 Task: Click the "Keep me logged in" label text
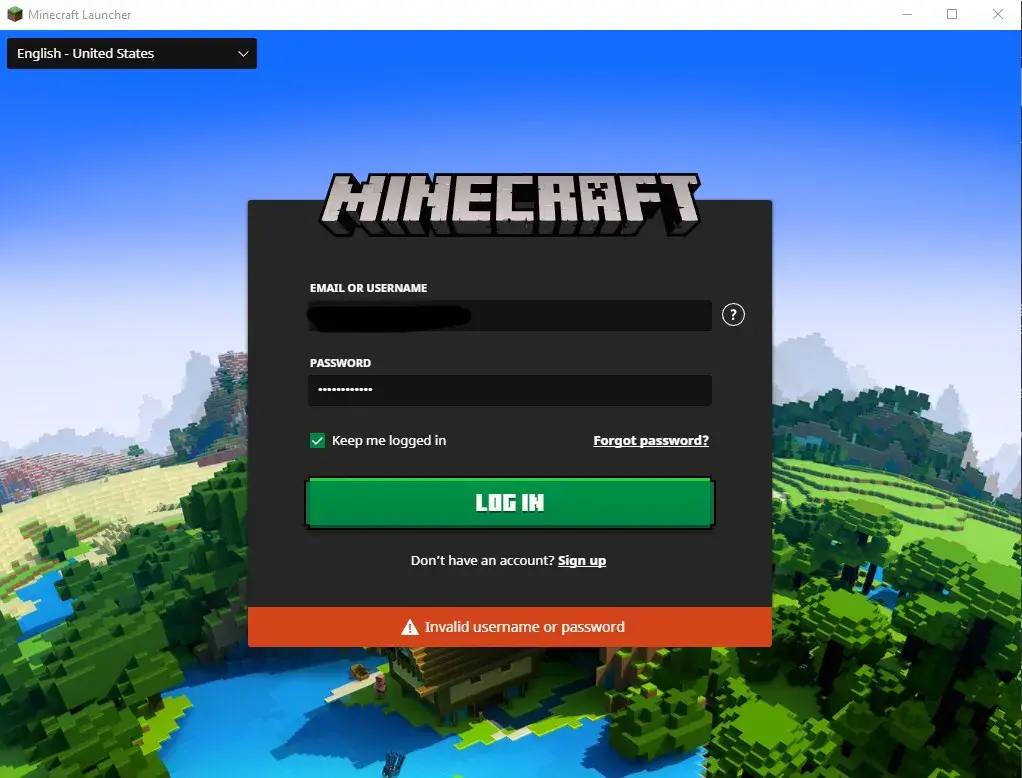pyautogui.click(x=389, y=441)
